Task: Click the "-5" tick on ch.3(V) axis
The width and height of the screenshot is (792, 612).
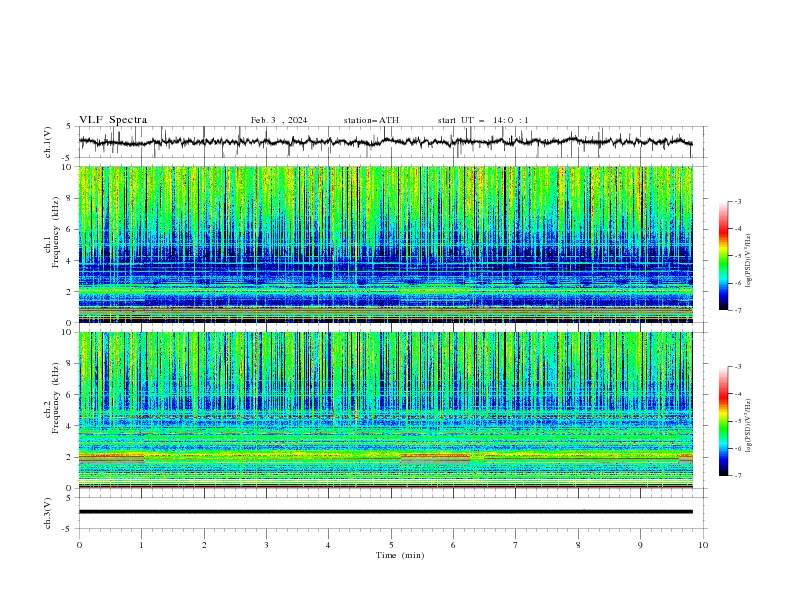Action: [67, 529]
